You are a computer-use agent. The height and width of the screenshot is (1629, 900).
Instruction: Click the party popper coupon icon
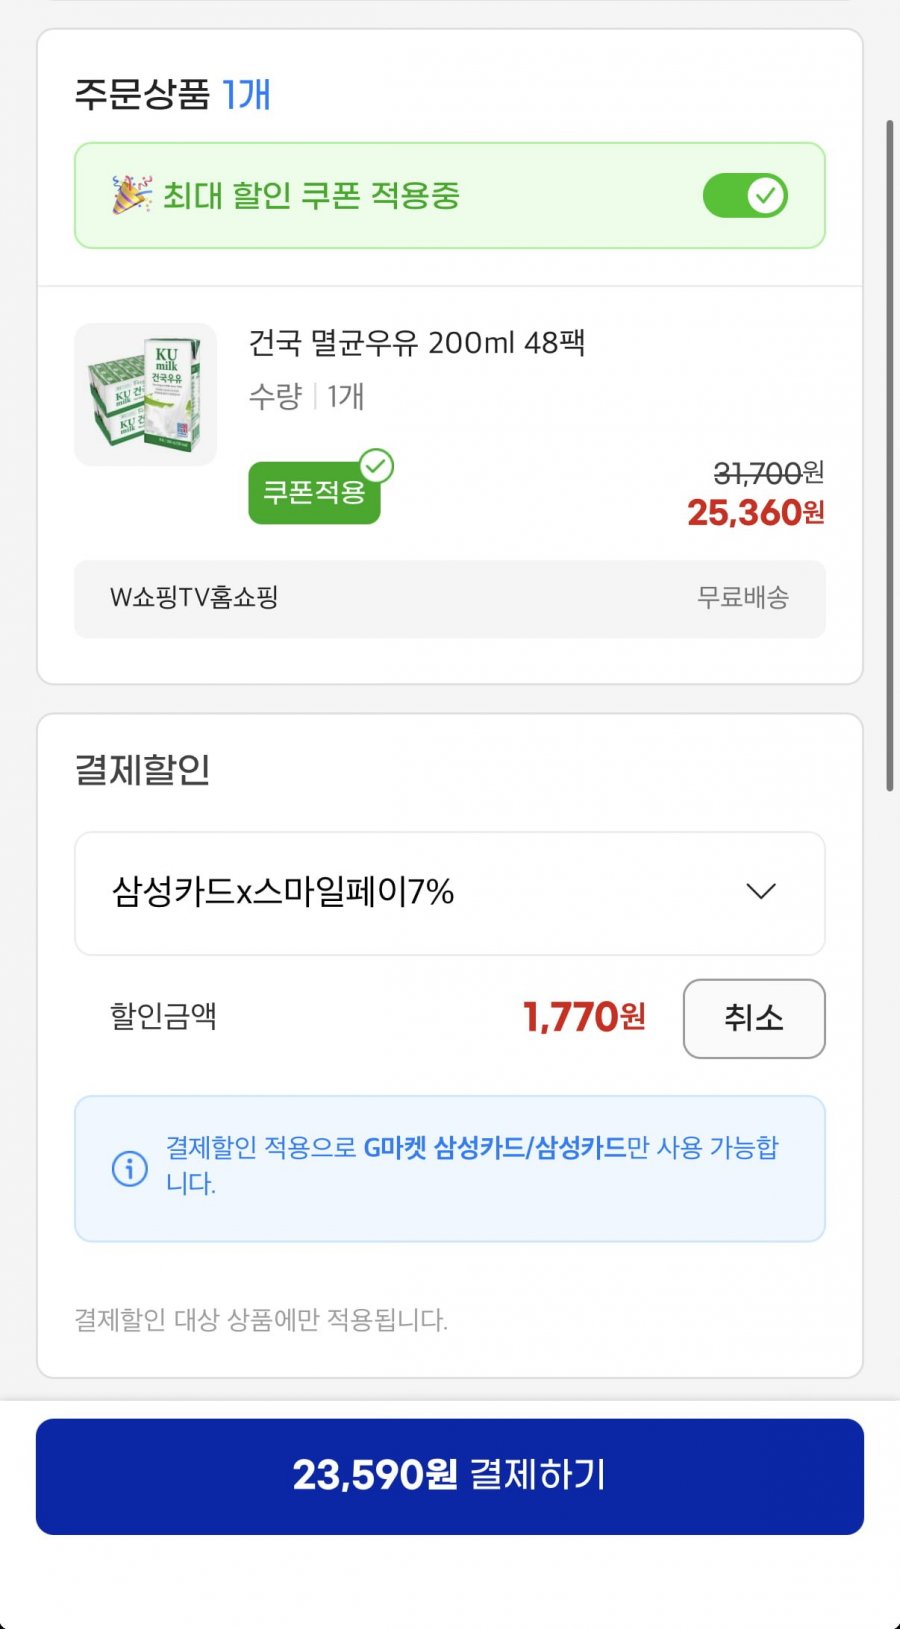pos(131,195)
